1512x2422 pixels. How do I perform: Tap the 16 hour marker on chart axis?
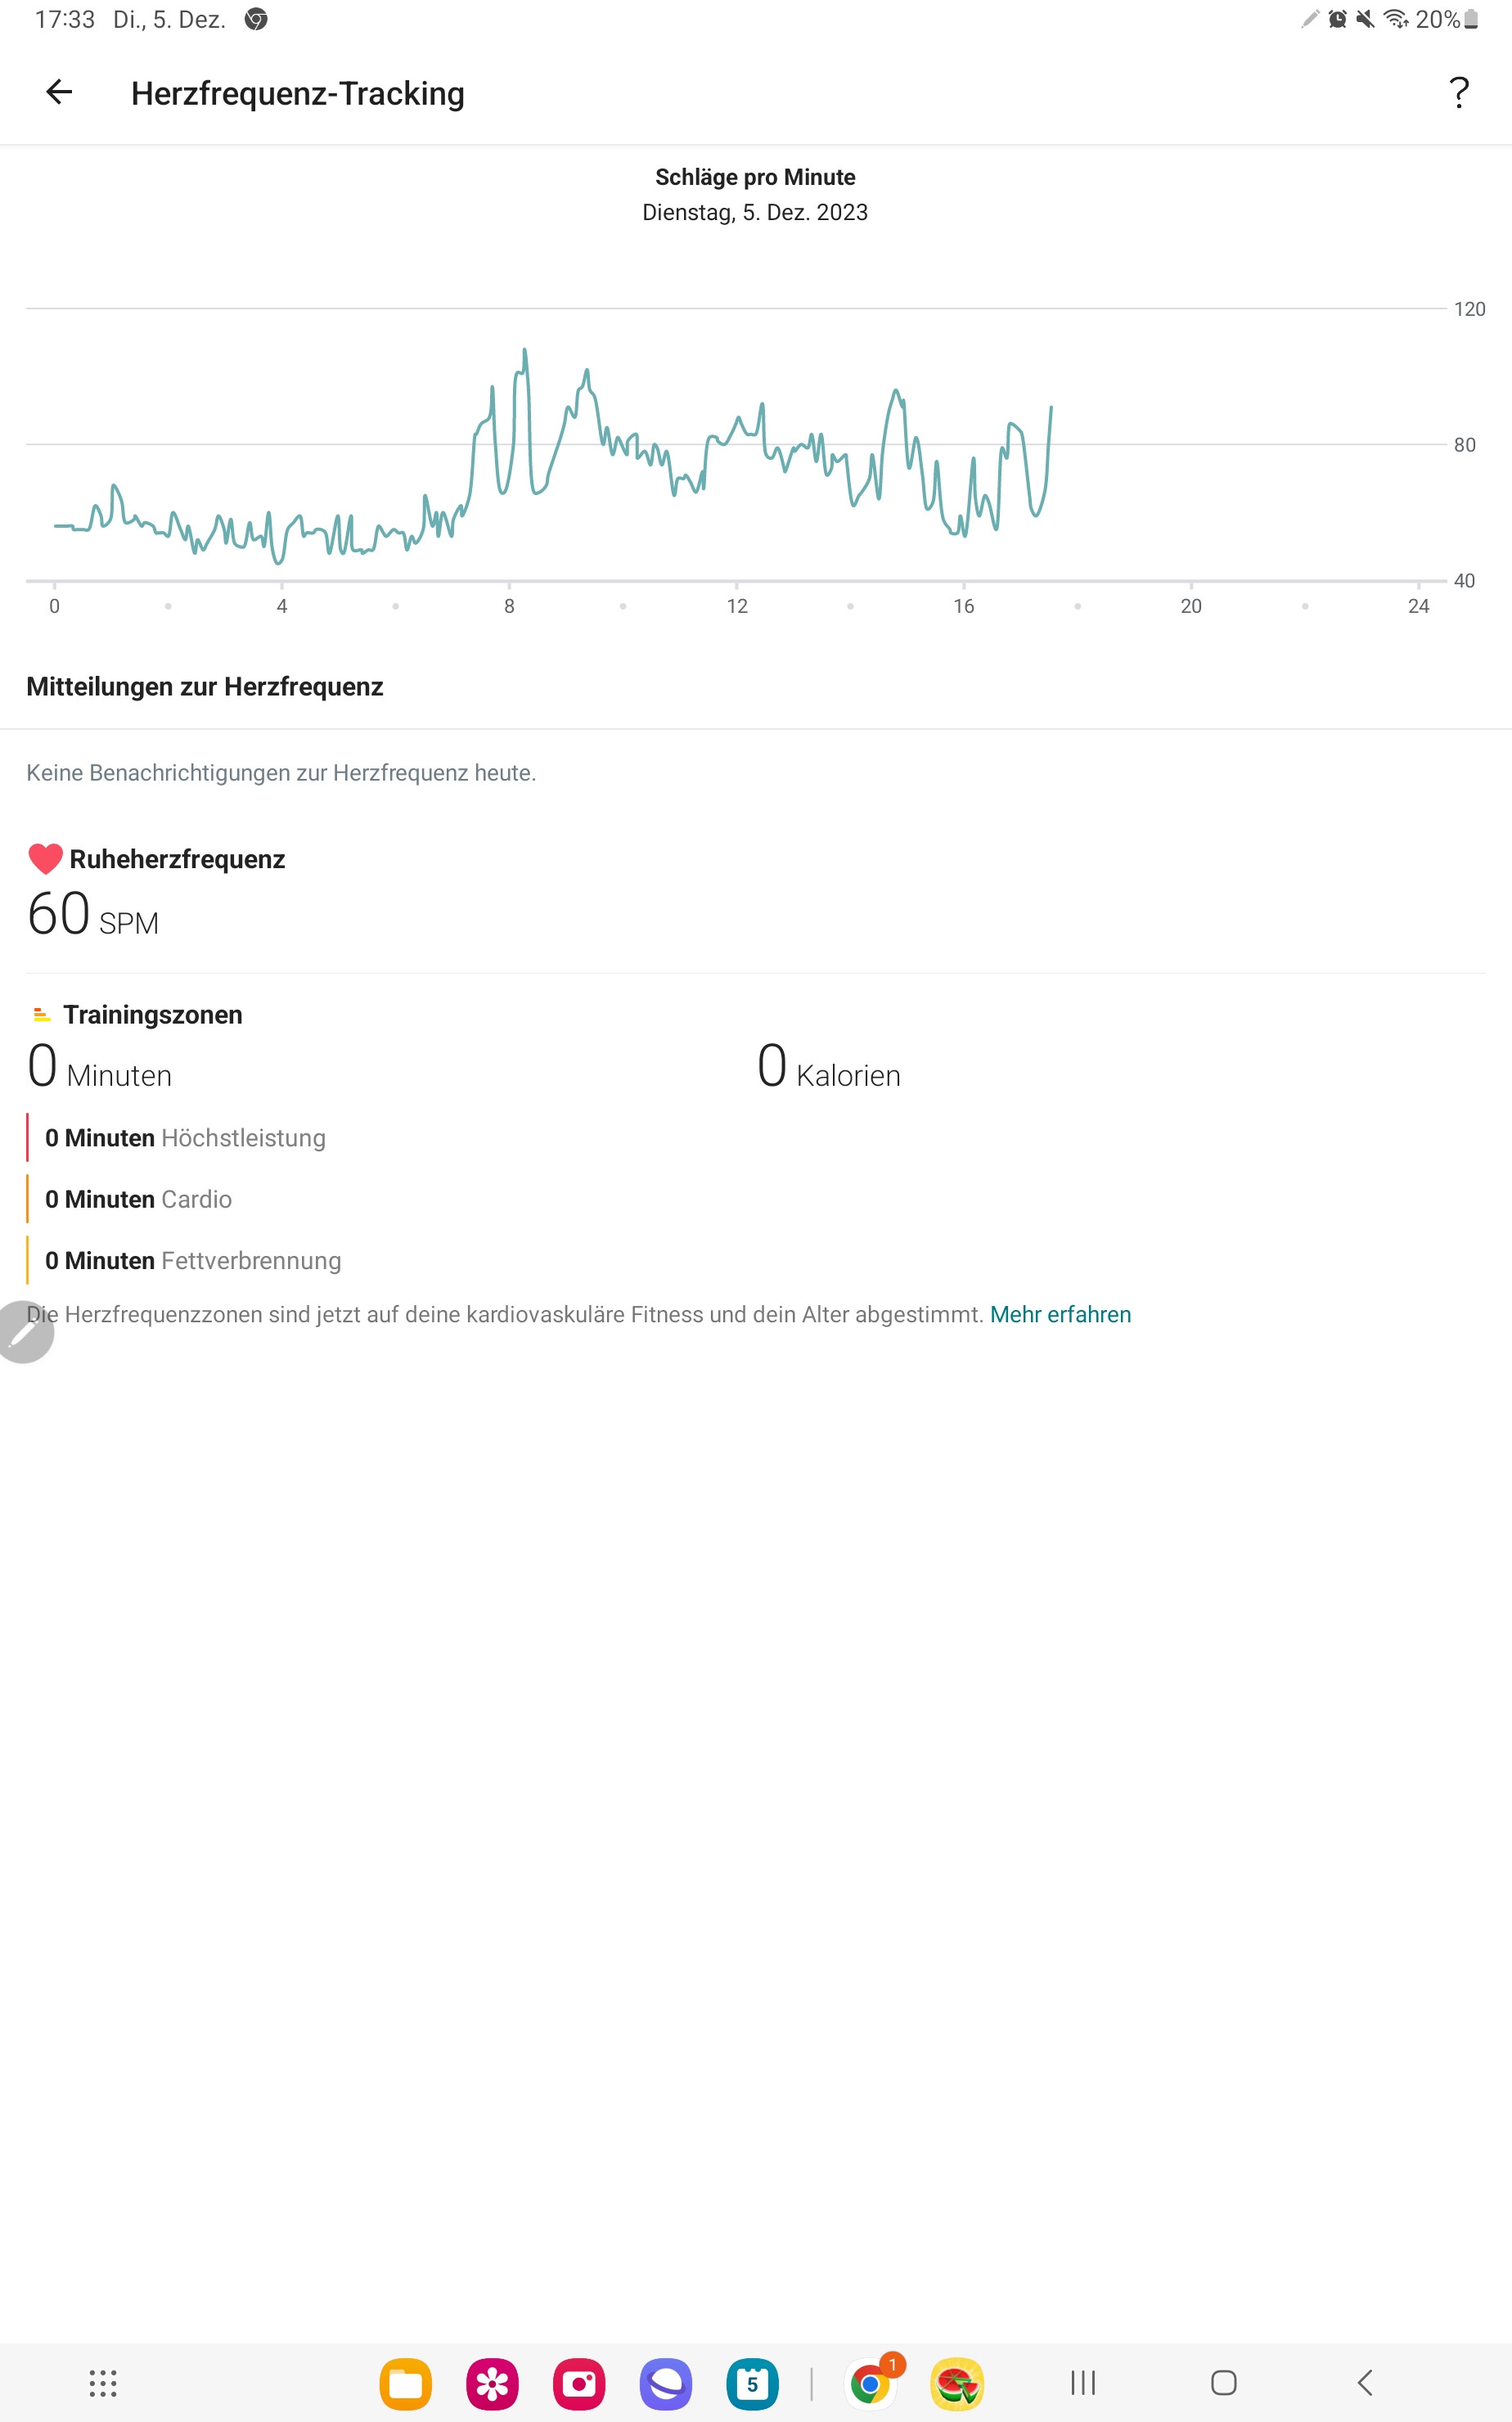[963, 606]
